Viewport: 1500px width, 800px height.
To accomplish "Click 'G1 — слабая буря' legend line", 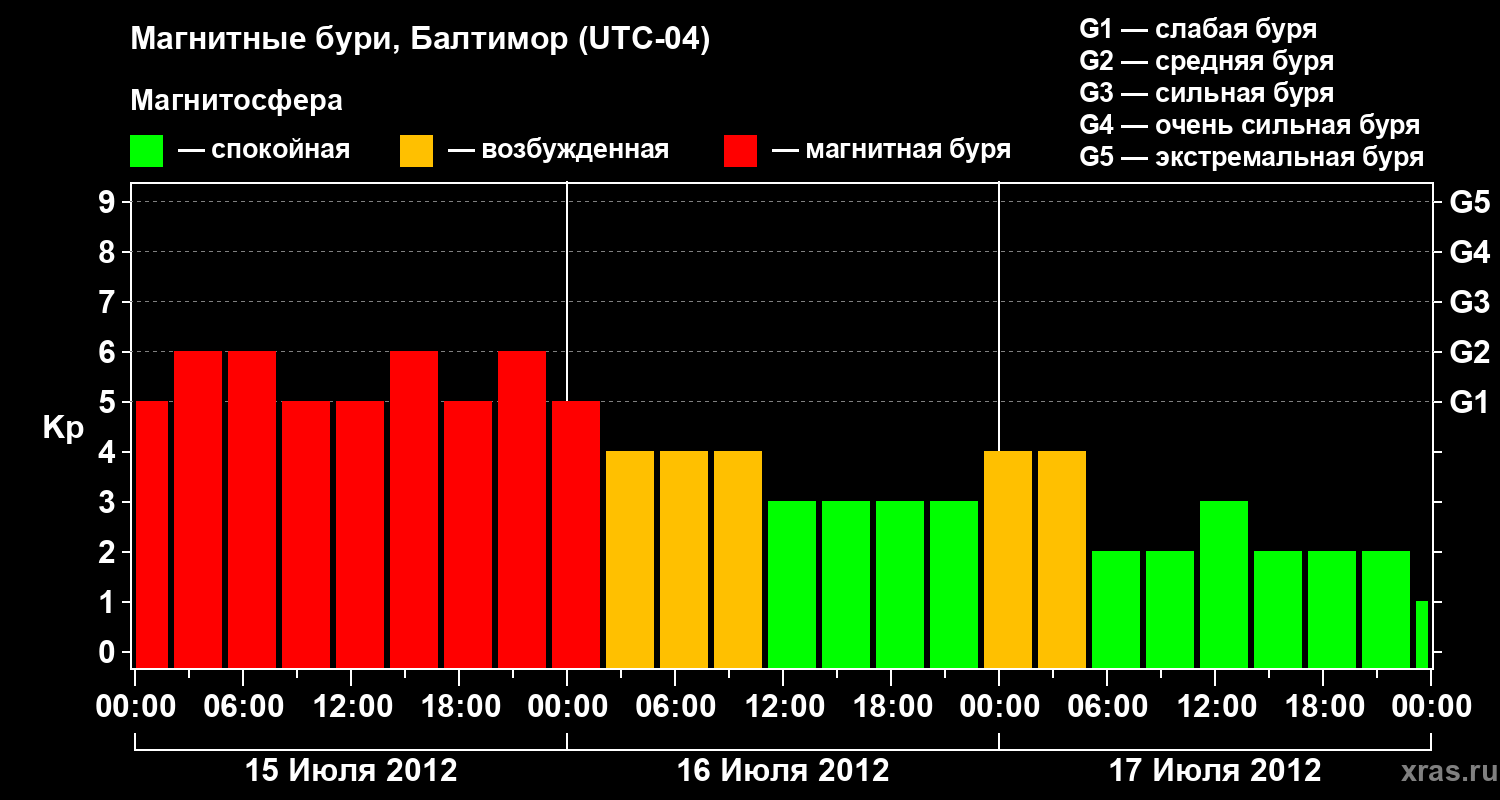I will click(x=1198, y=29).
